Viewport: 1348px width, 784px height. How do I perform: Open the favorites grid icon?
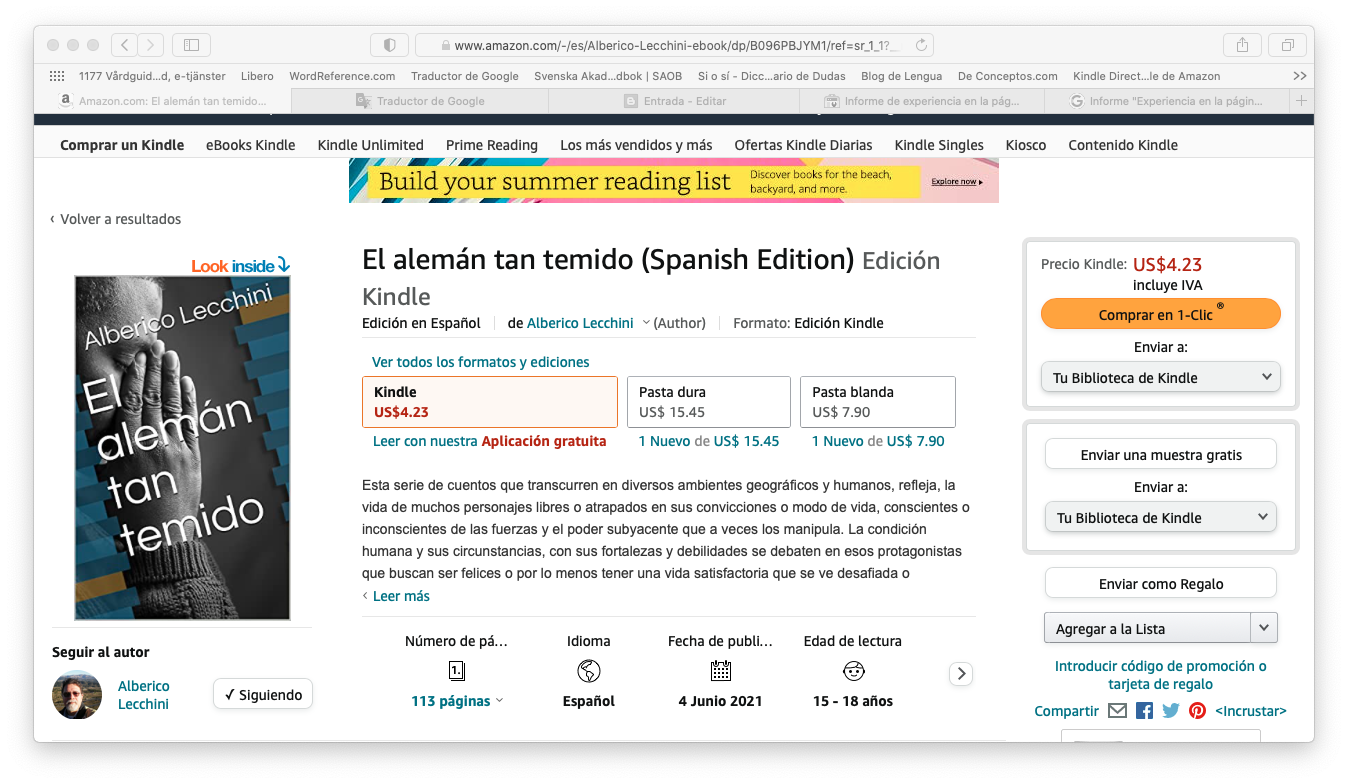pos(57,76)
